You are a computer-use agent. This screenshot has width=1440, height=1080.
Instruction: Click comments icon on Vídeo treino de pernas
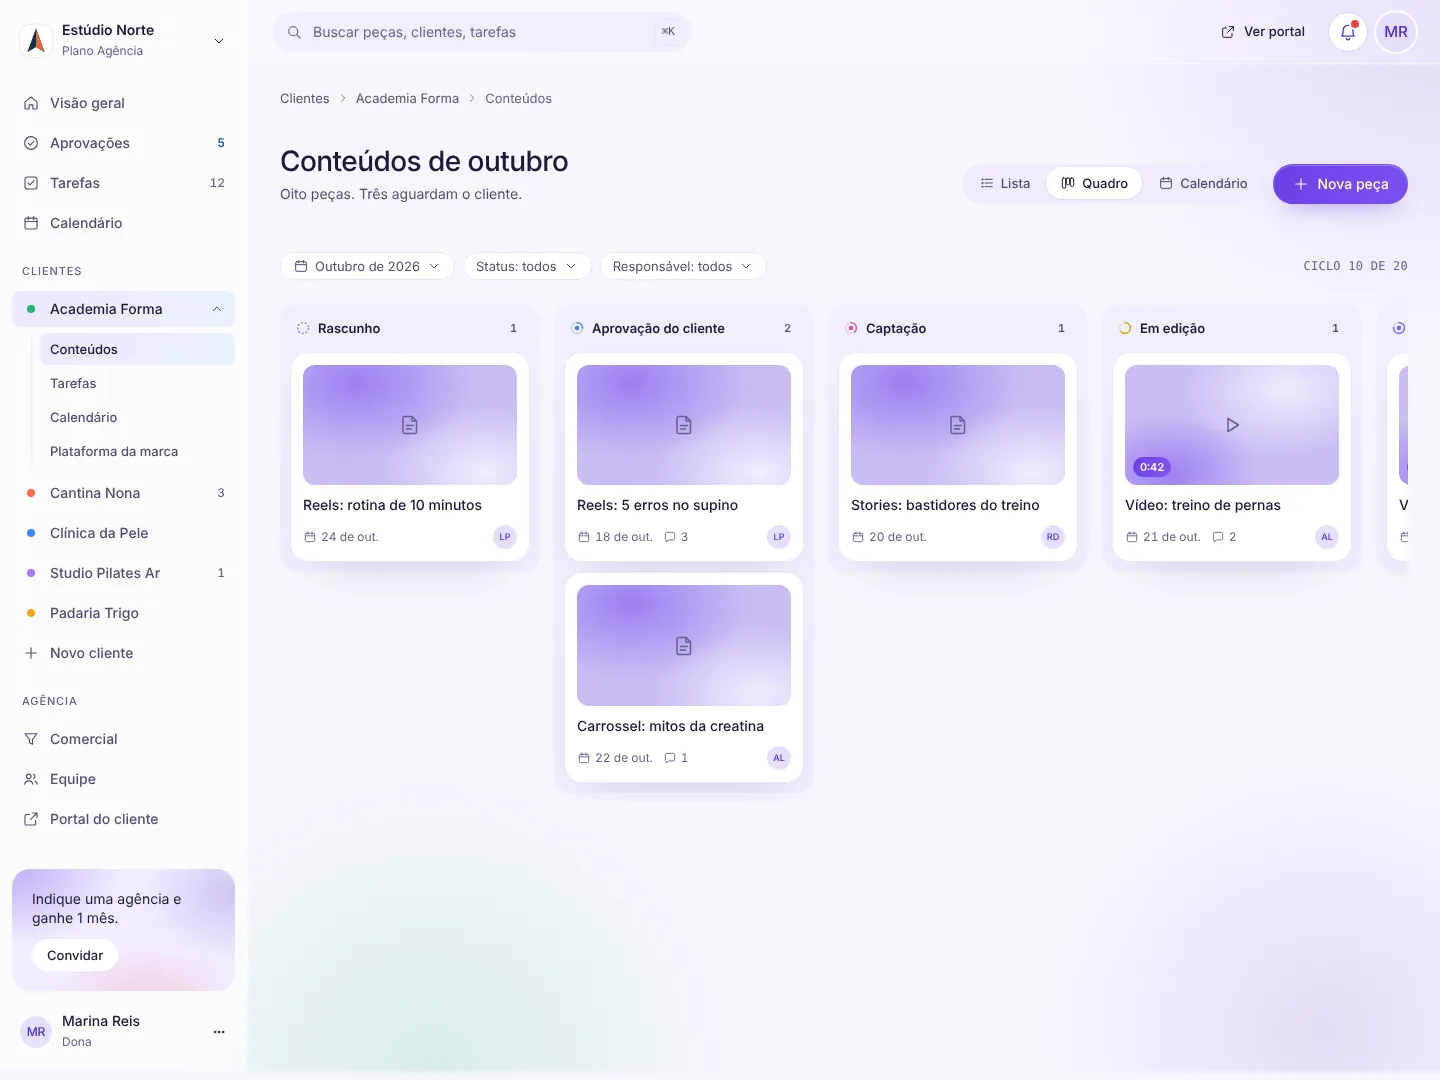[x=1218, y=537]
